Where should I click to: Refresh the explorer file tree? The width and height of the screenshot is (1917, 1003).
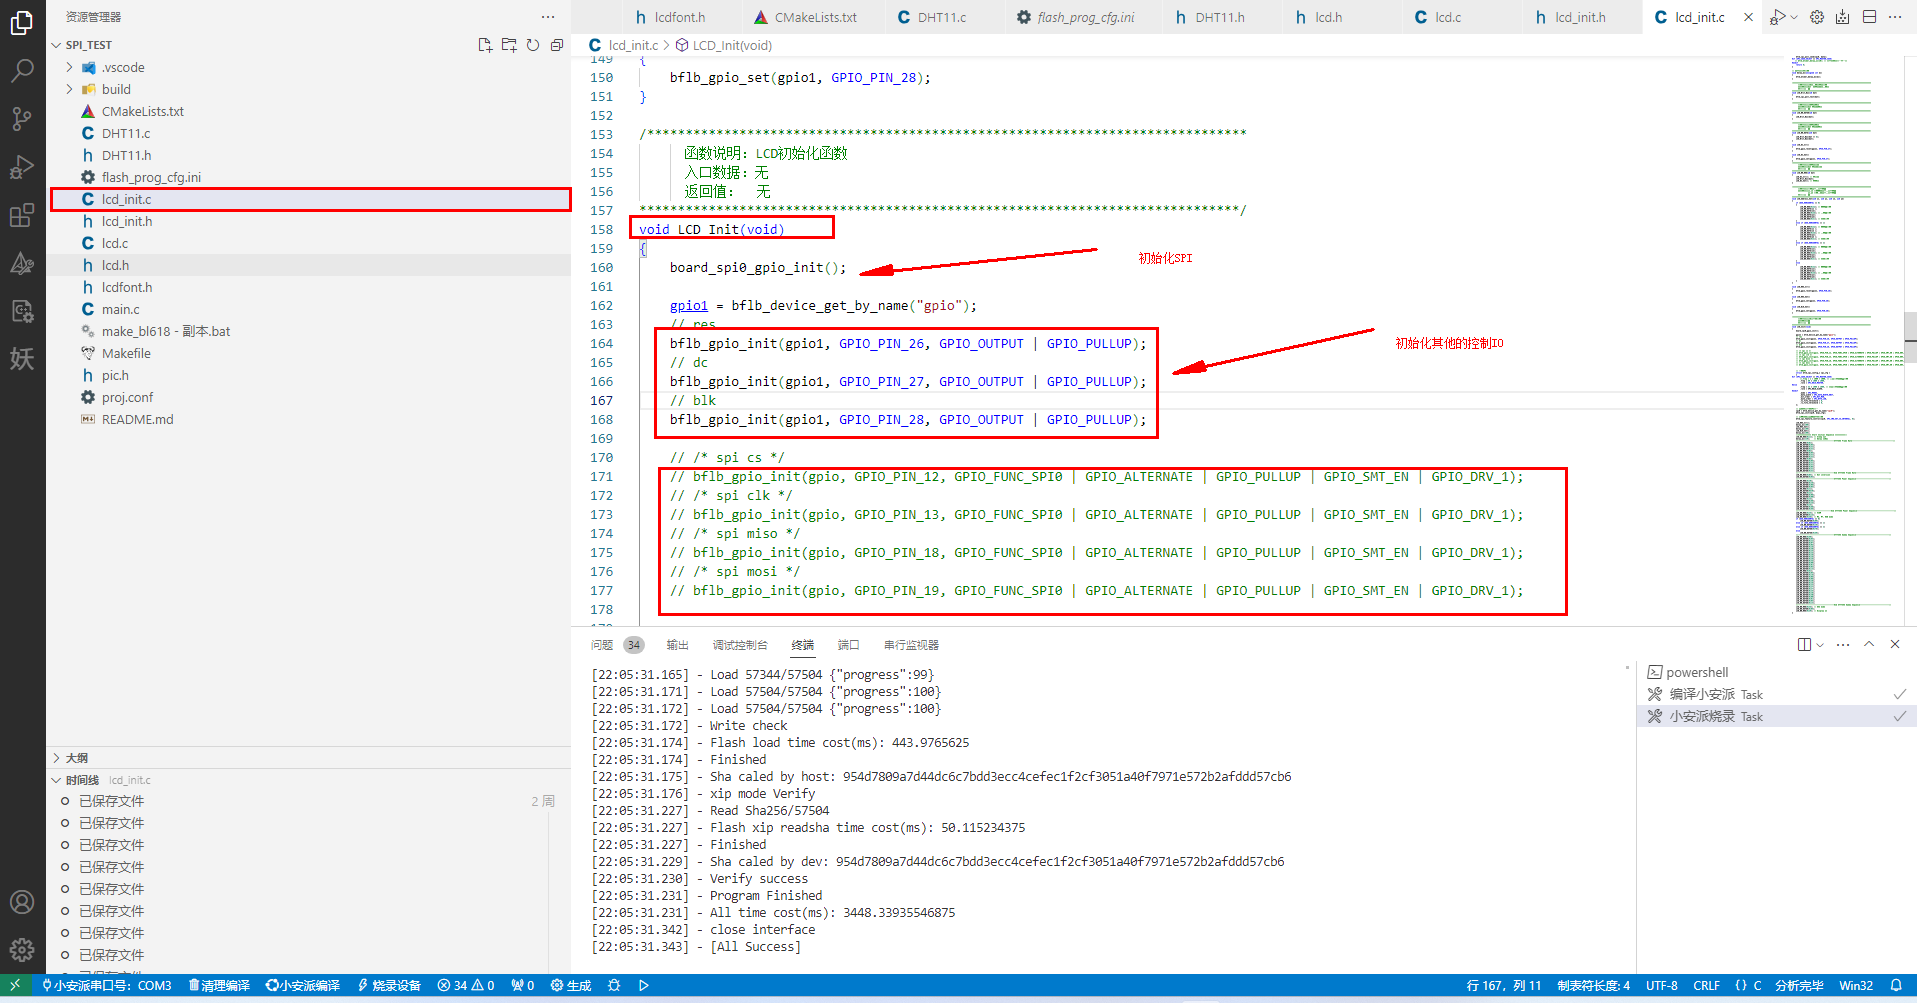click(x=533, y=45)
